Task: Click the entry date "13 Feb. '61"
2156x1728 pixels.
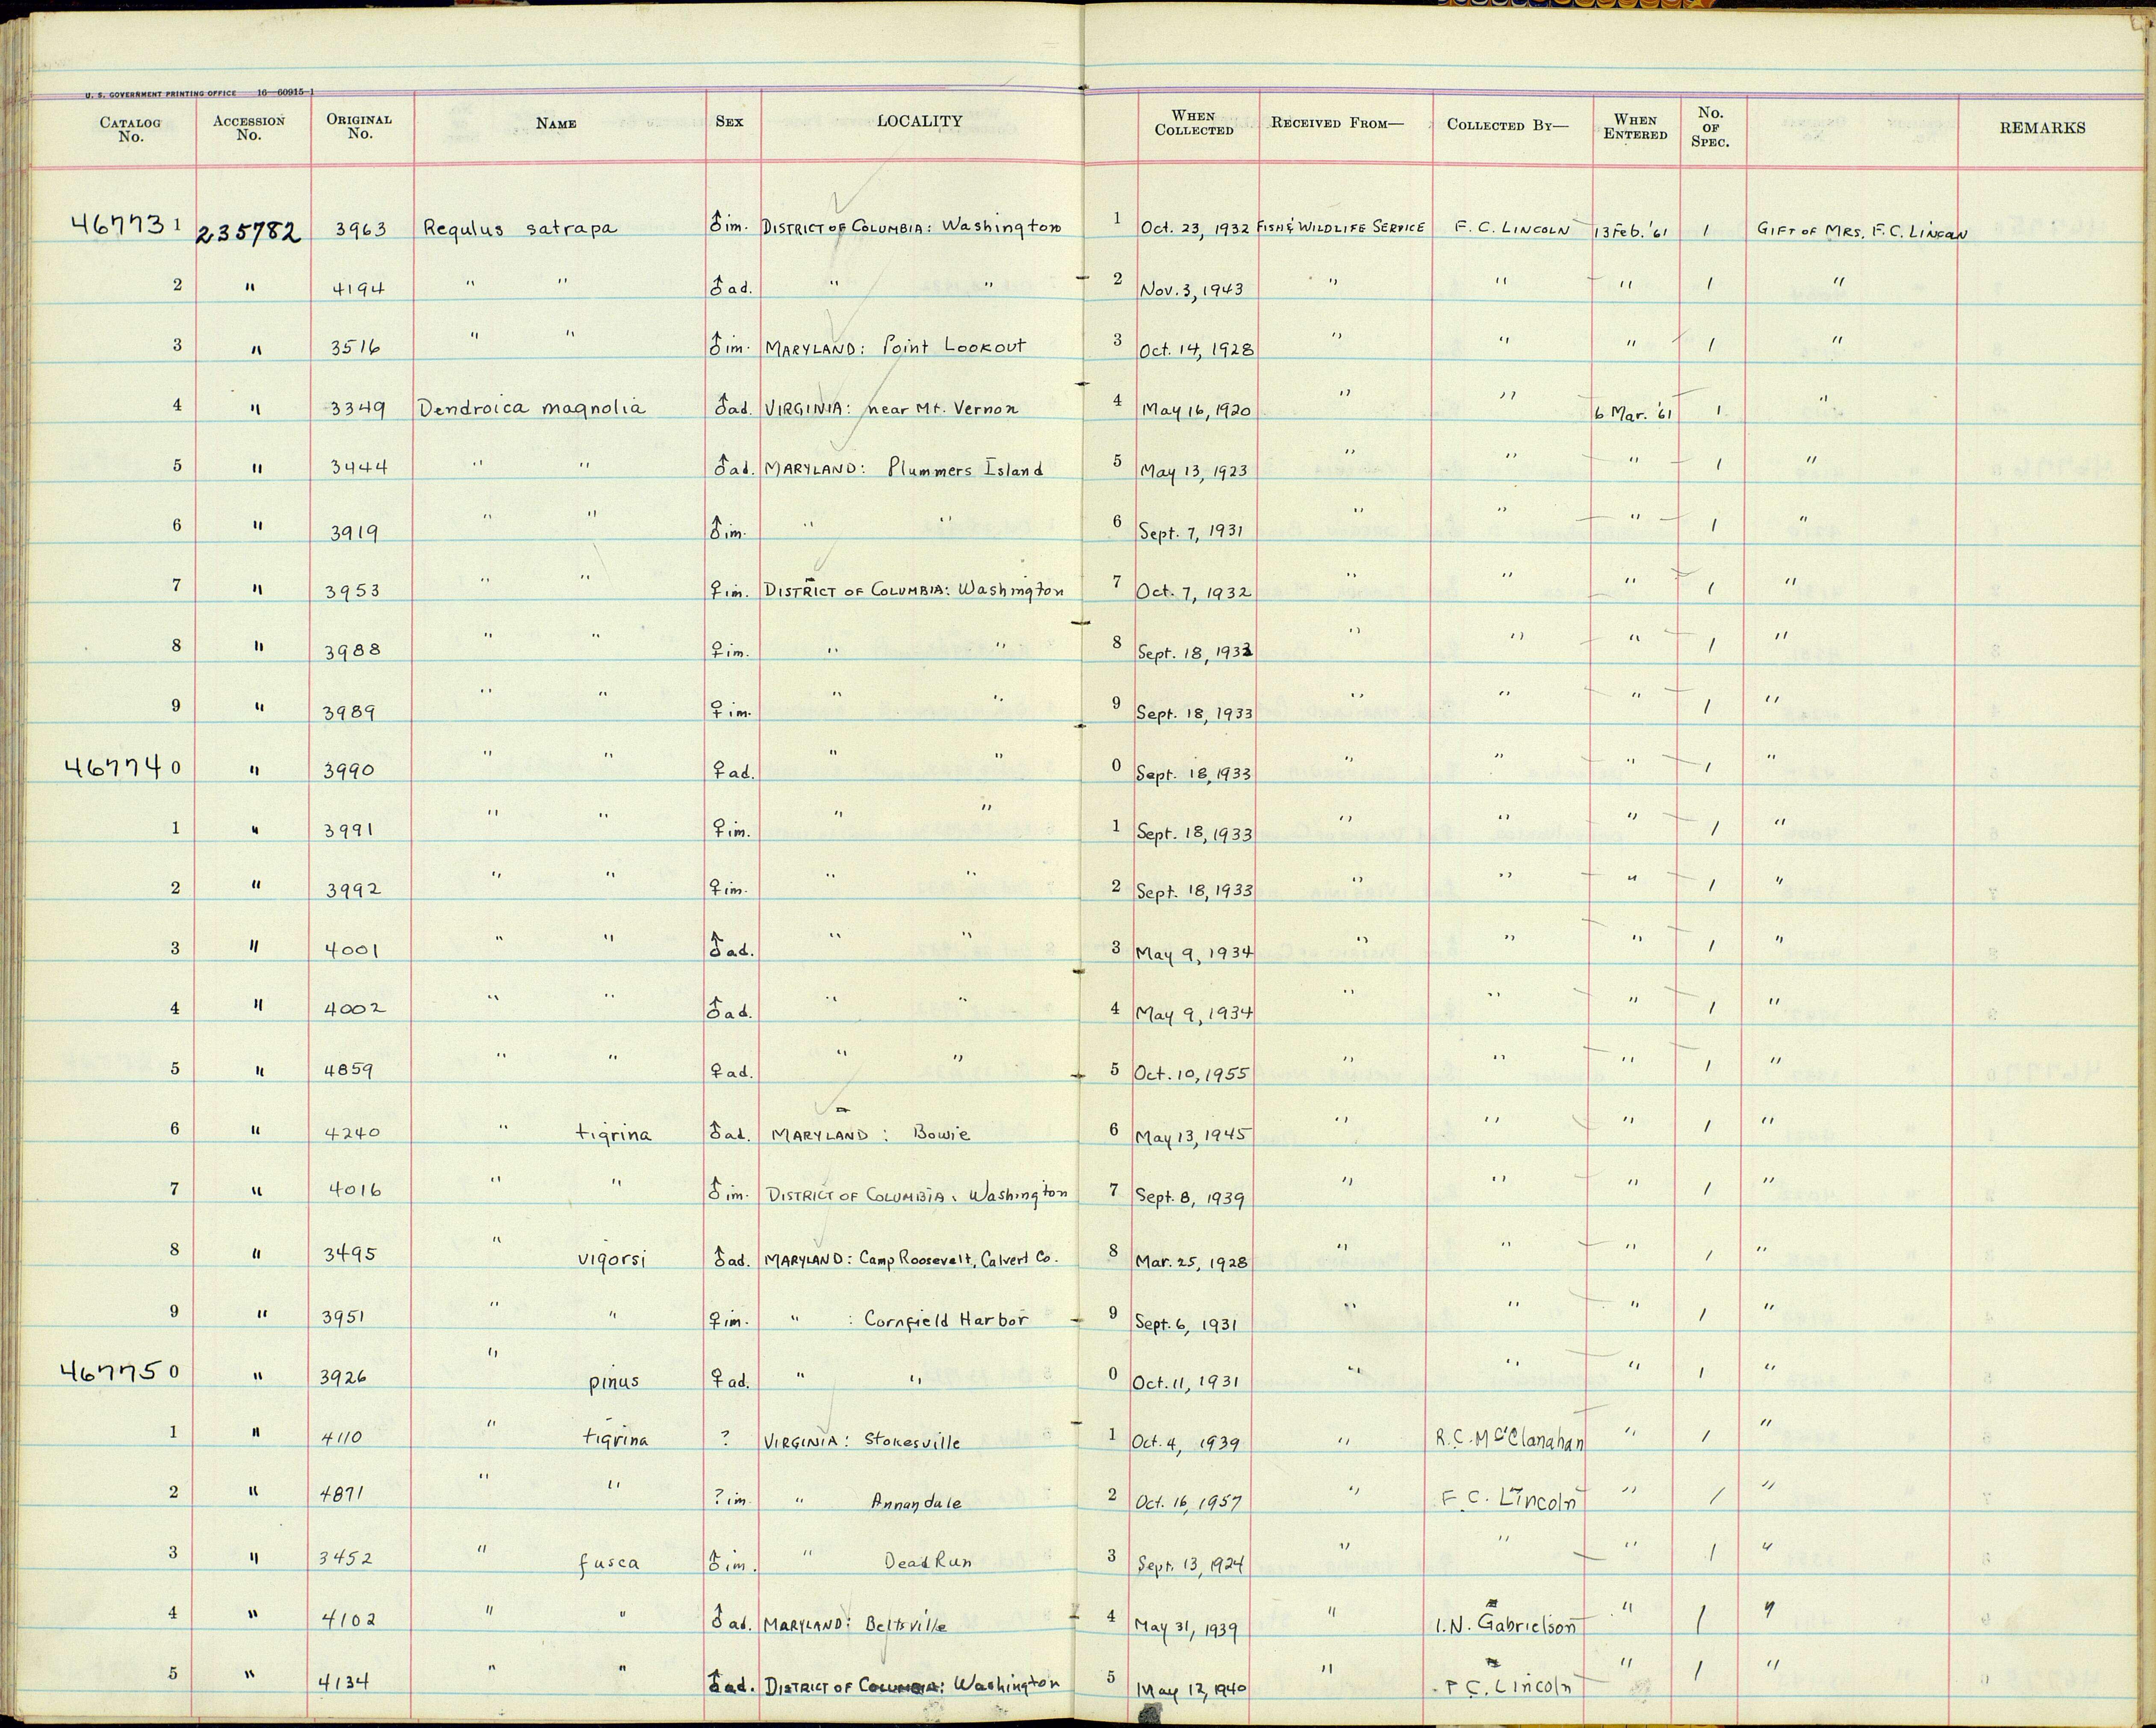Action: [1632, 232]
